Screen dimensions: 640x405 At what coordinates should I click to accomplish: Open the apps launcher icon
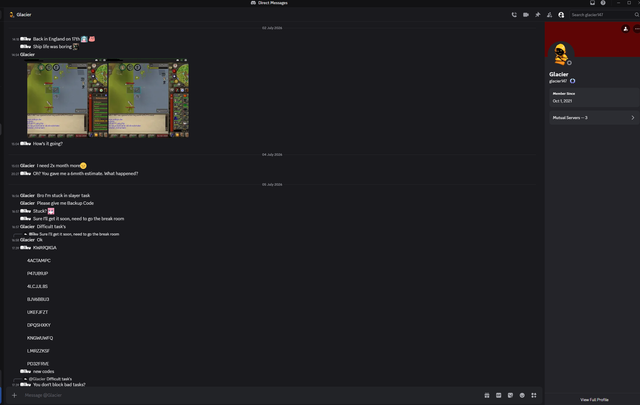point(534,395)
